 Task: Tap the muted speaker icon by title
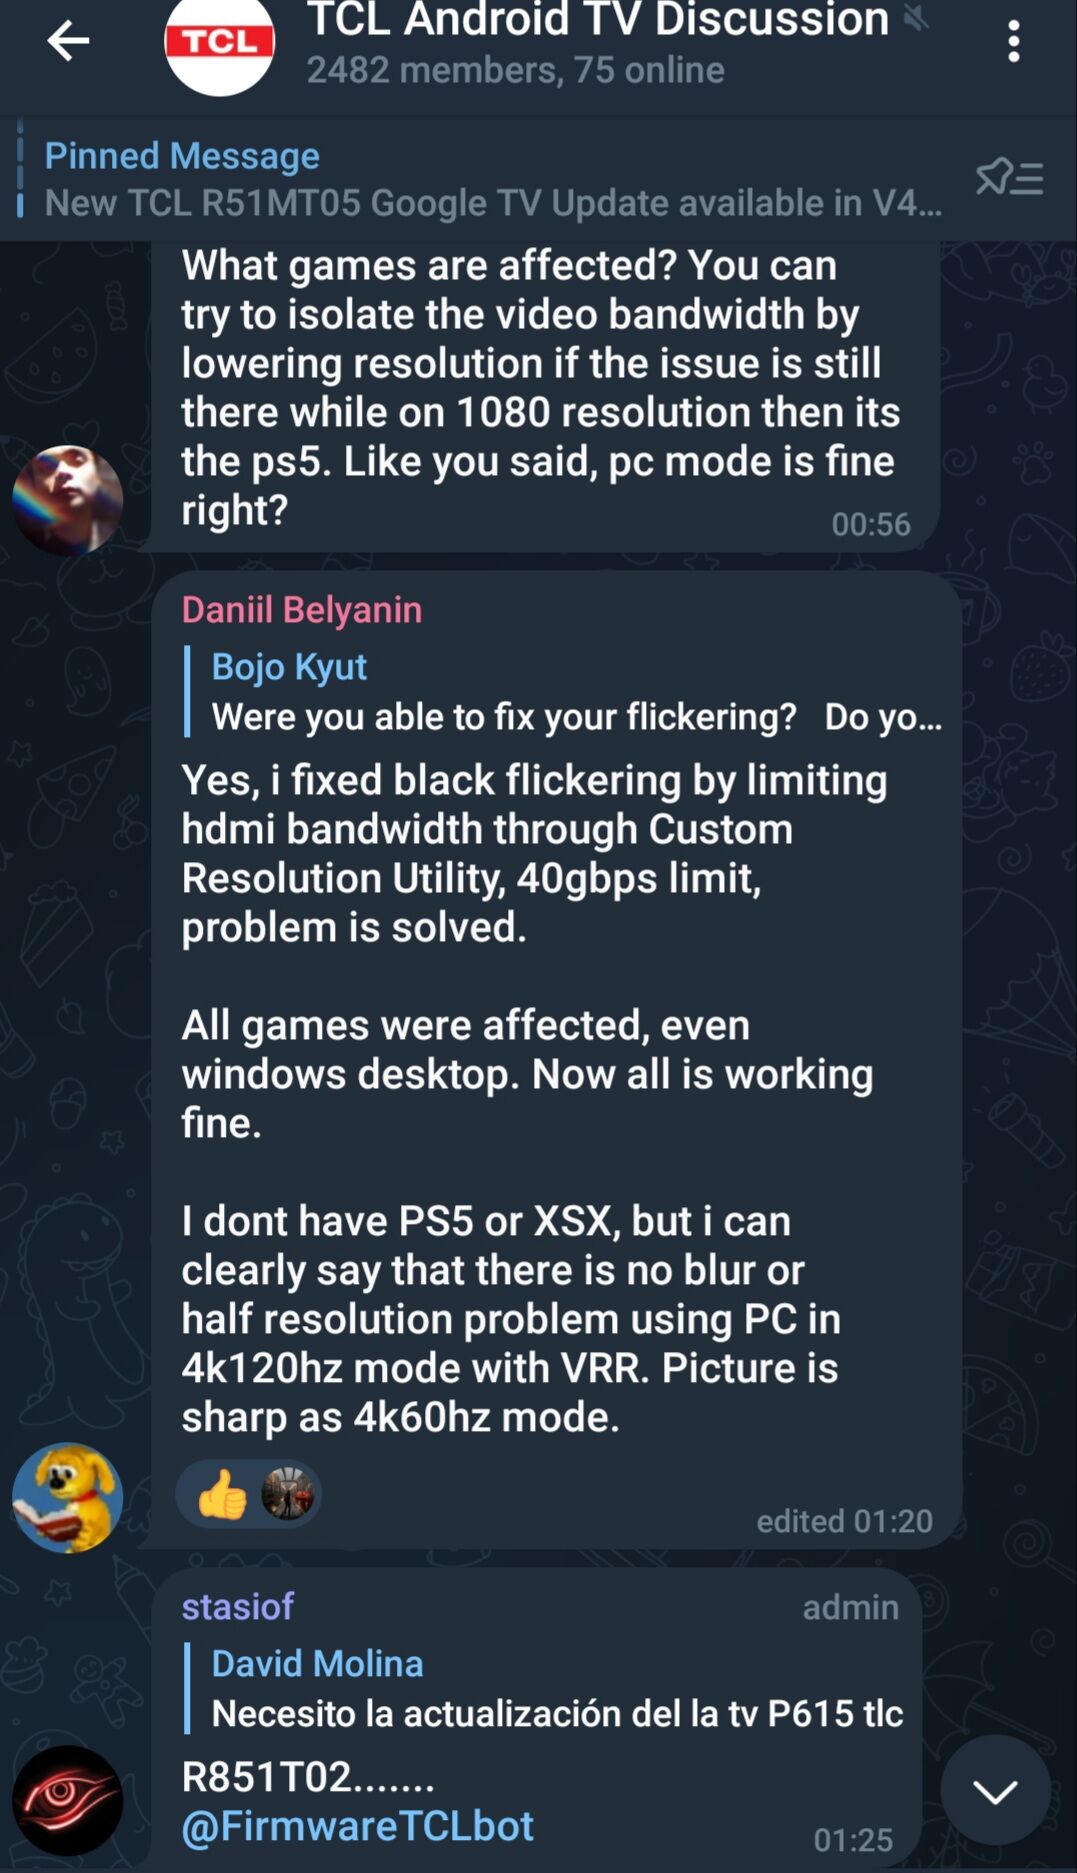click(915, 17)
